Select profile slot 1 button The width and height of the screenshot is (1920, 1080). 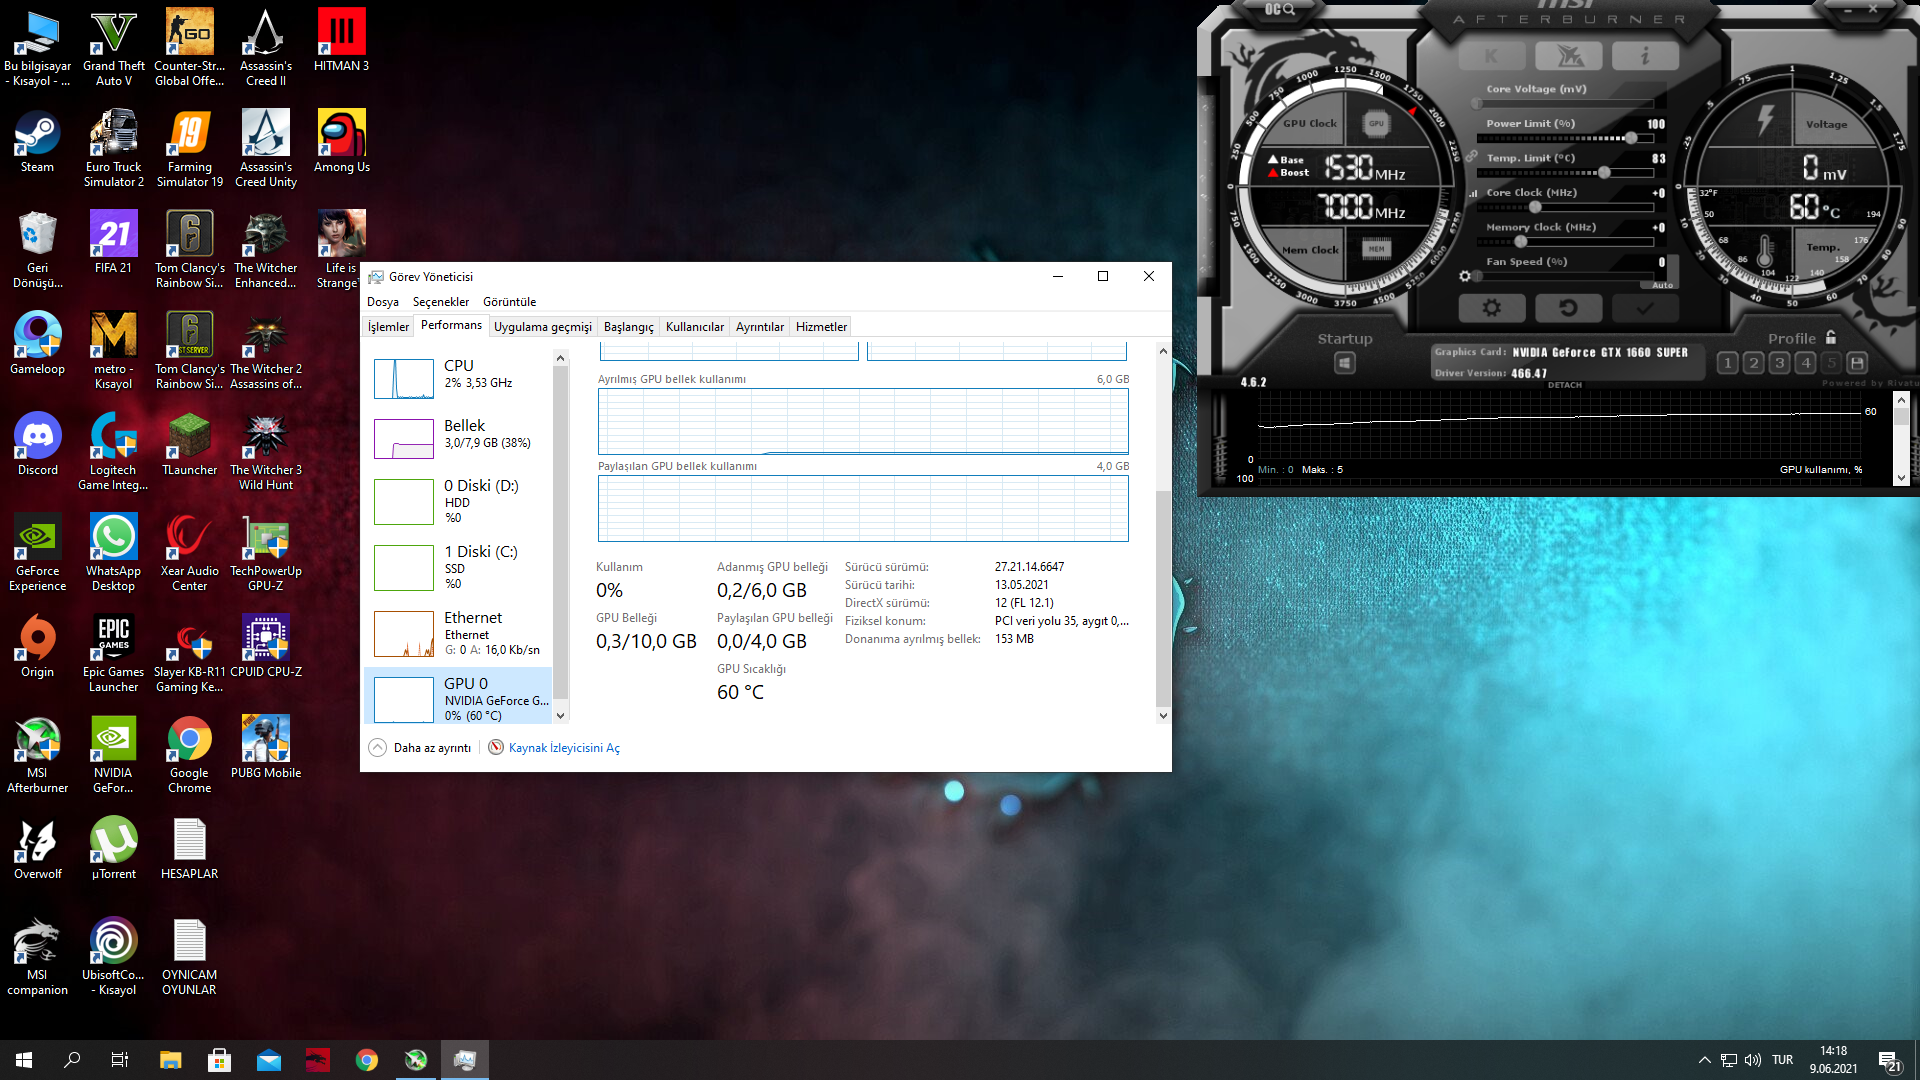[1727, 363]
